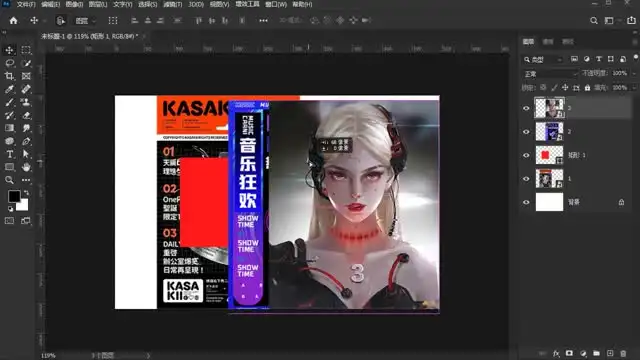The width and height of the screenshot is (640, 360).
Task: Select the Sponge/Dodge tool
Action: click(x=9, y=141)
